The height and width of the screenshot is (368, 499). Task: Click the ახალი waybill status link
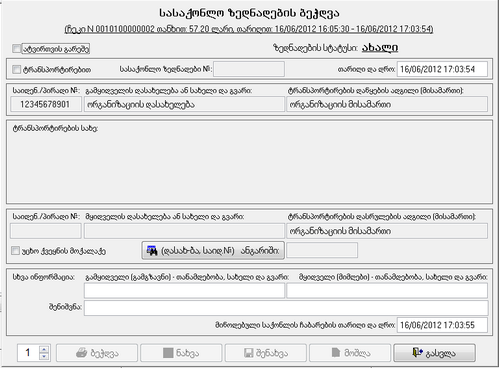(380, 48)
